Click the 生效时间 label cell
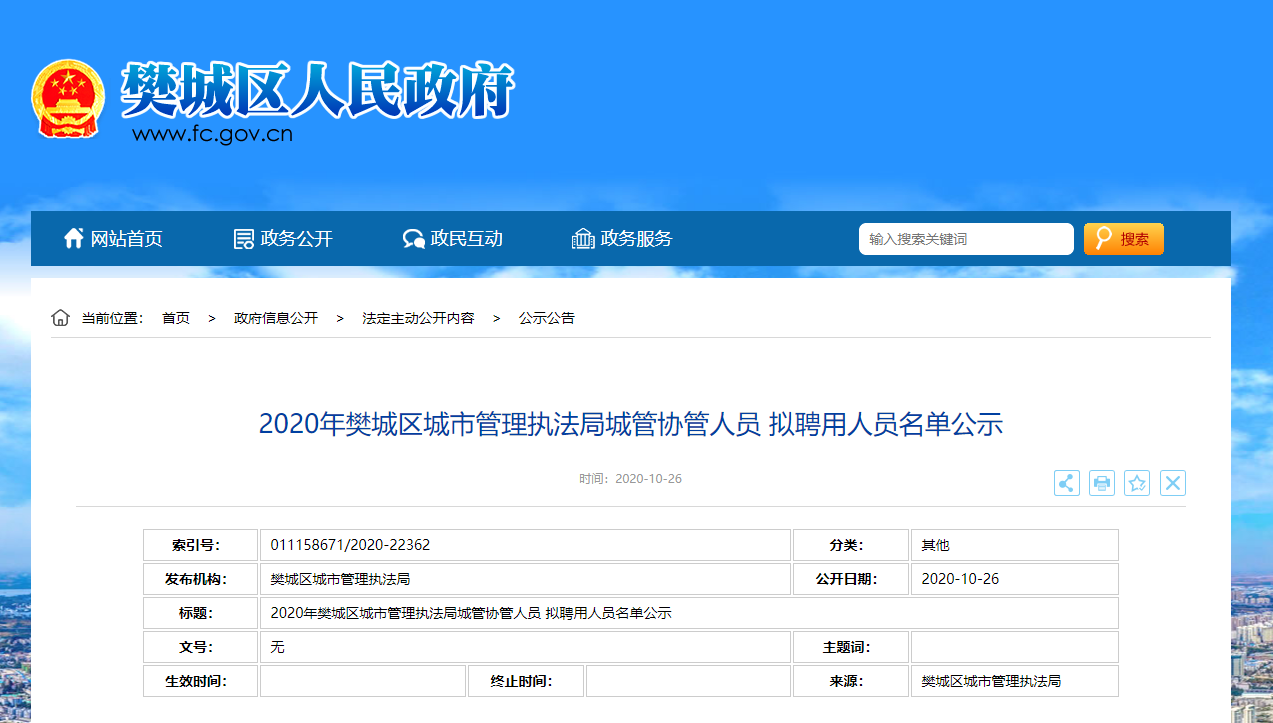Viewport: 1273px width, 723px height. point(201,681)
